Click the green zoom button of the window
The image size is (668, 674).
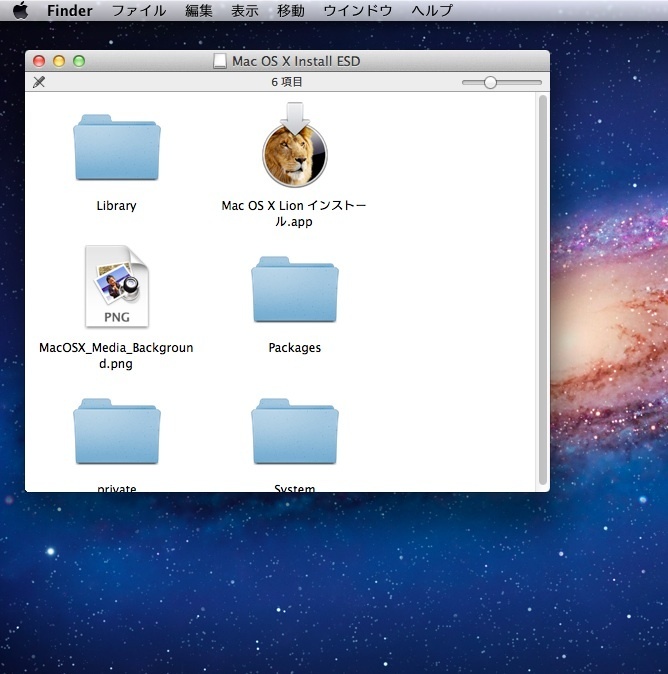tap(79, 61)
